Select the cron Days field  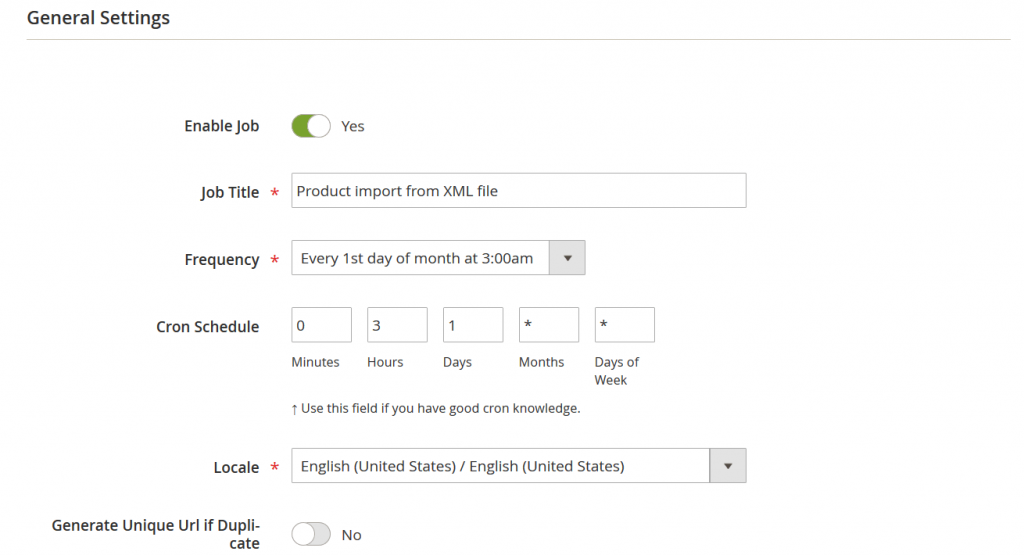[473, 325]
